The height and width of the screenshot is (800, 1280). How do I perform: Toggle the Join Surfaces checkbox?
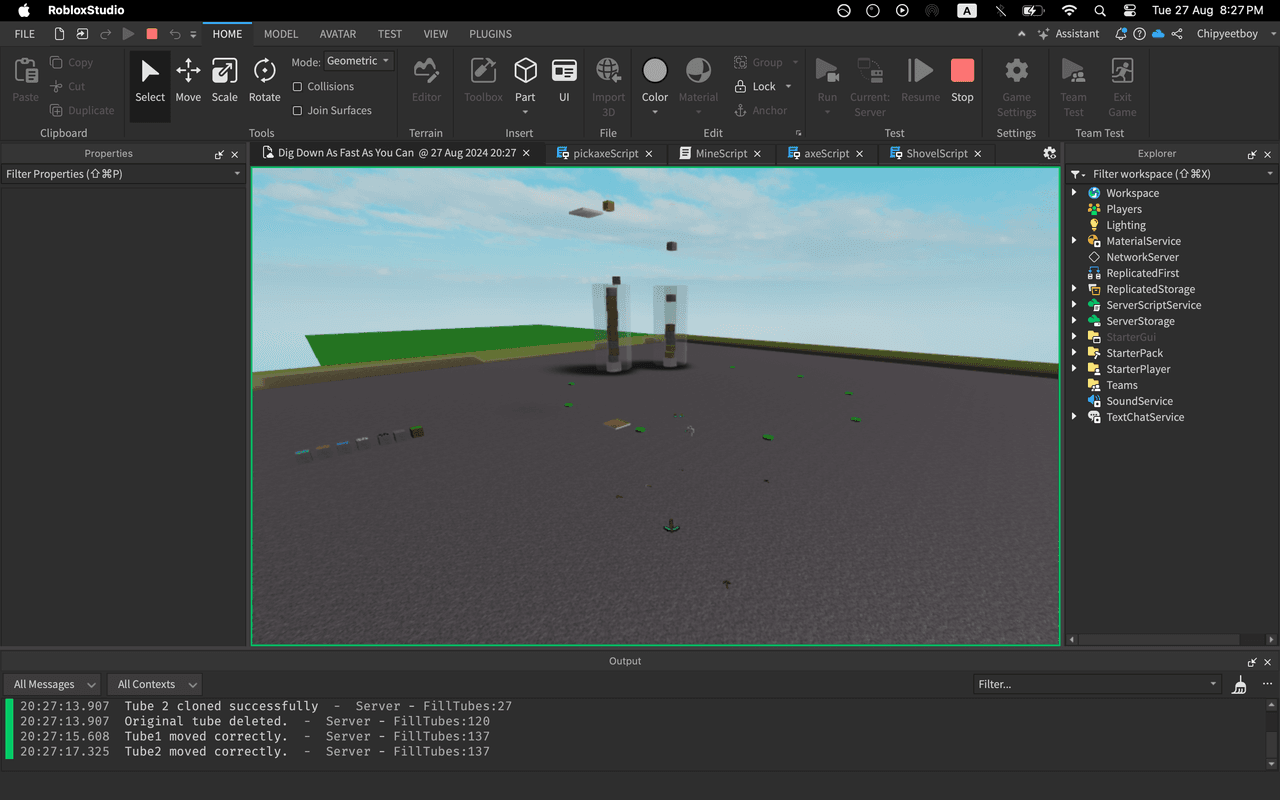(x=297, y=111)
